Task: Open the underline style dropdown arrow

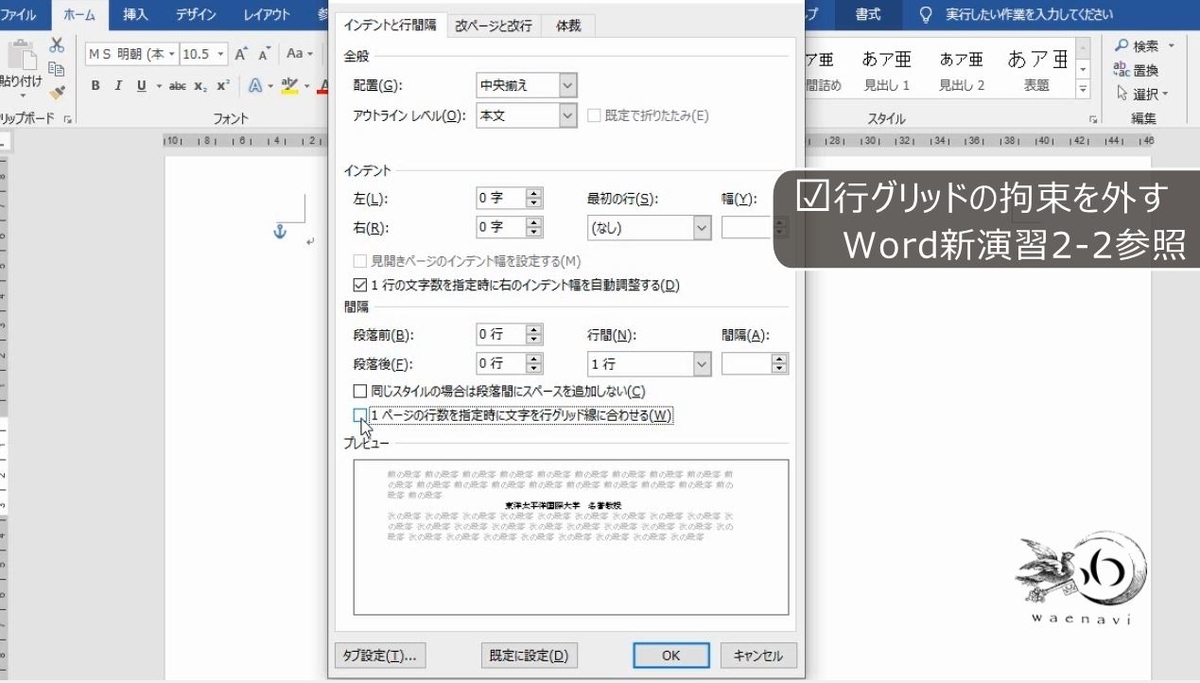Action: click(x=158, y=86)
